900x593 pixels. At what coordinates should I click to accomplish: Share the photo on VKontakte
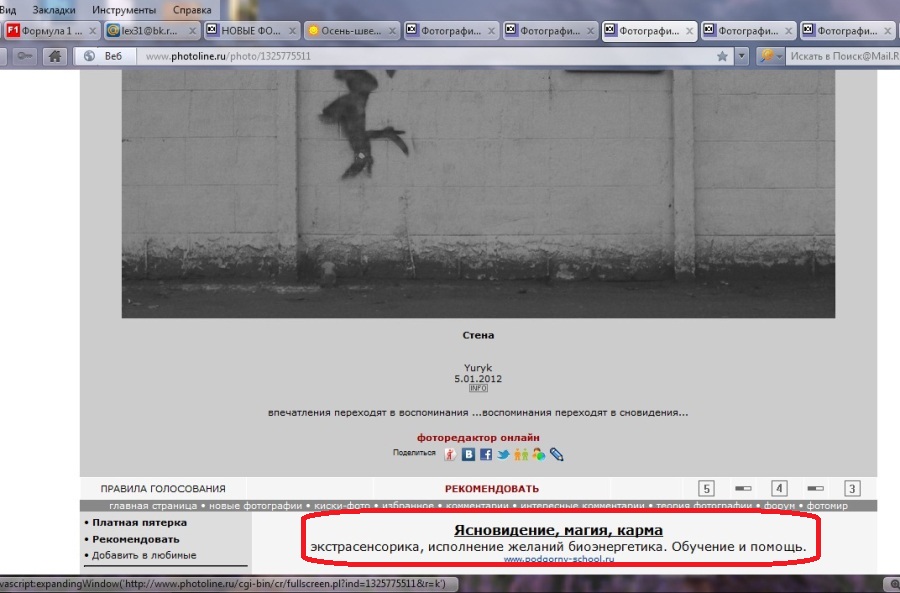pos(468,455)
